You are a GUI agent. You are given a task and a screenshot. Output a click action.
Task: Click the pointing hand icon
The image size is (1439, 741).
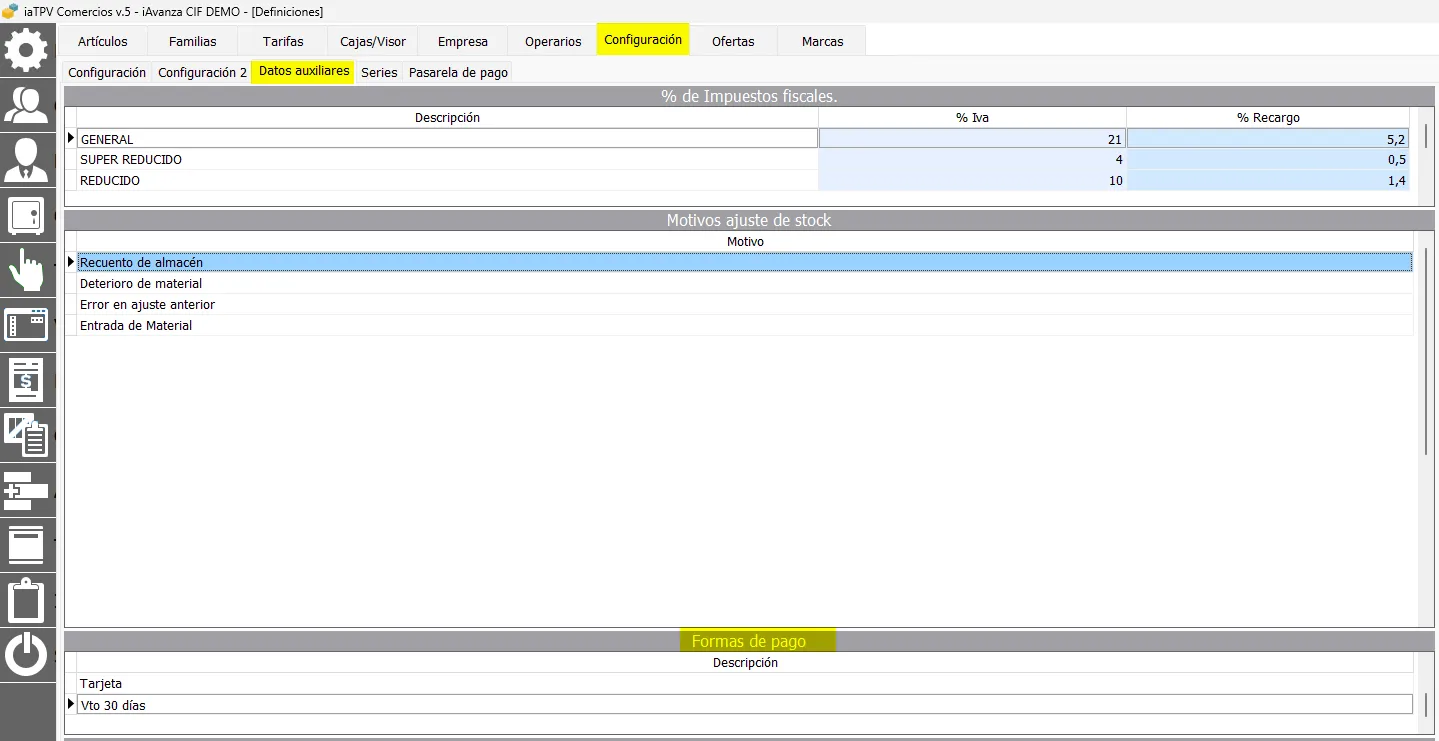click(27, 270)
